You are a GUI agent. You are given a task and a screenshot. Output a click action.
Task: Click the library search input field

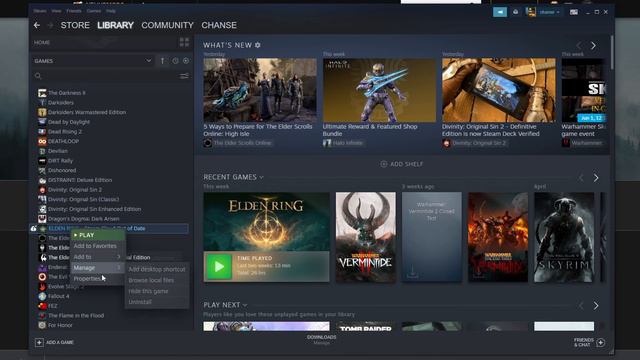tap(110, 76)
